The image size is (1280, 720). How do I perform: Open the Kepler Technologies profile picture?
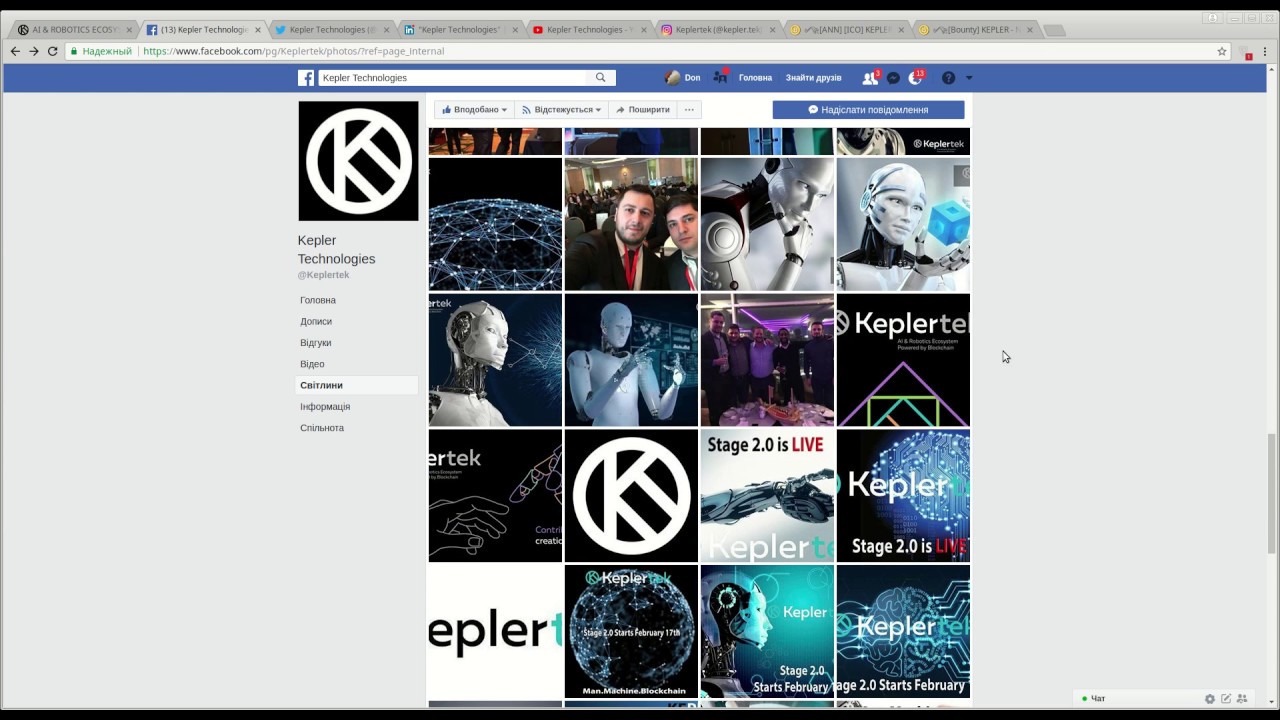(x=358, y=161)
